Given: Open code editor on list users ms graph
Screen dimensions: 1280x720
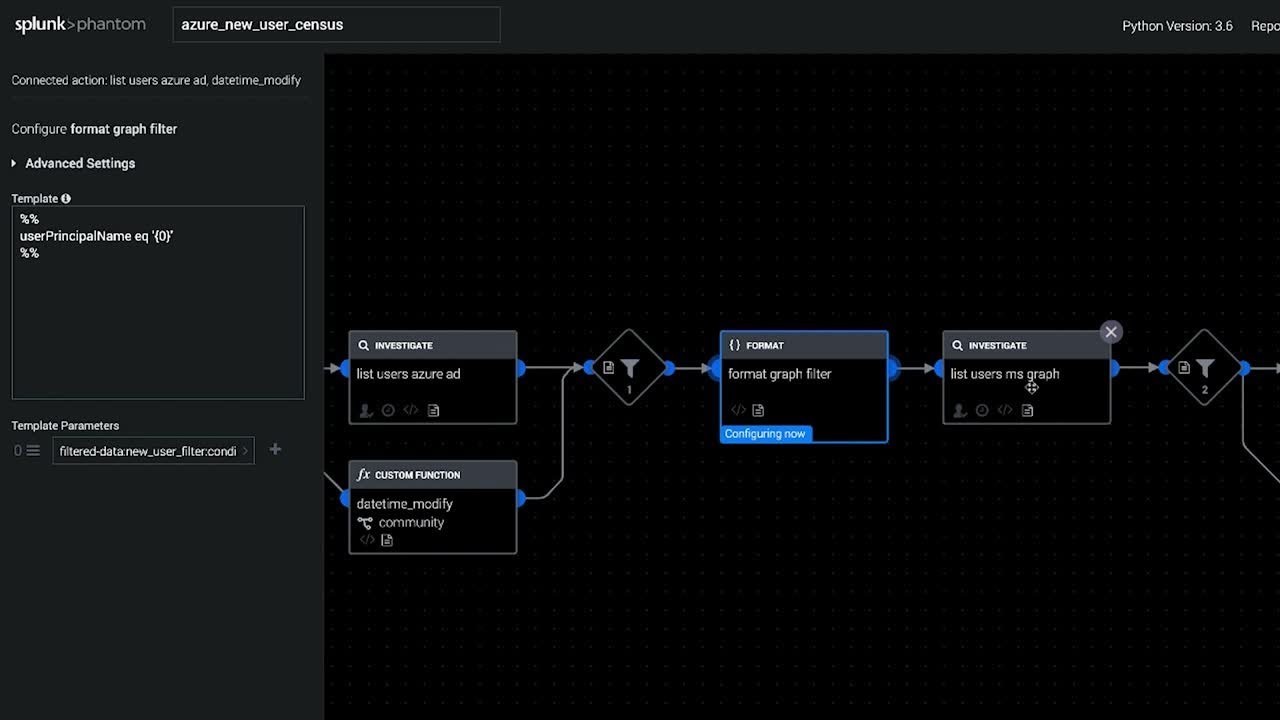Looking at the screenshot, I should (x=1005, y=410).
